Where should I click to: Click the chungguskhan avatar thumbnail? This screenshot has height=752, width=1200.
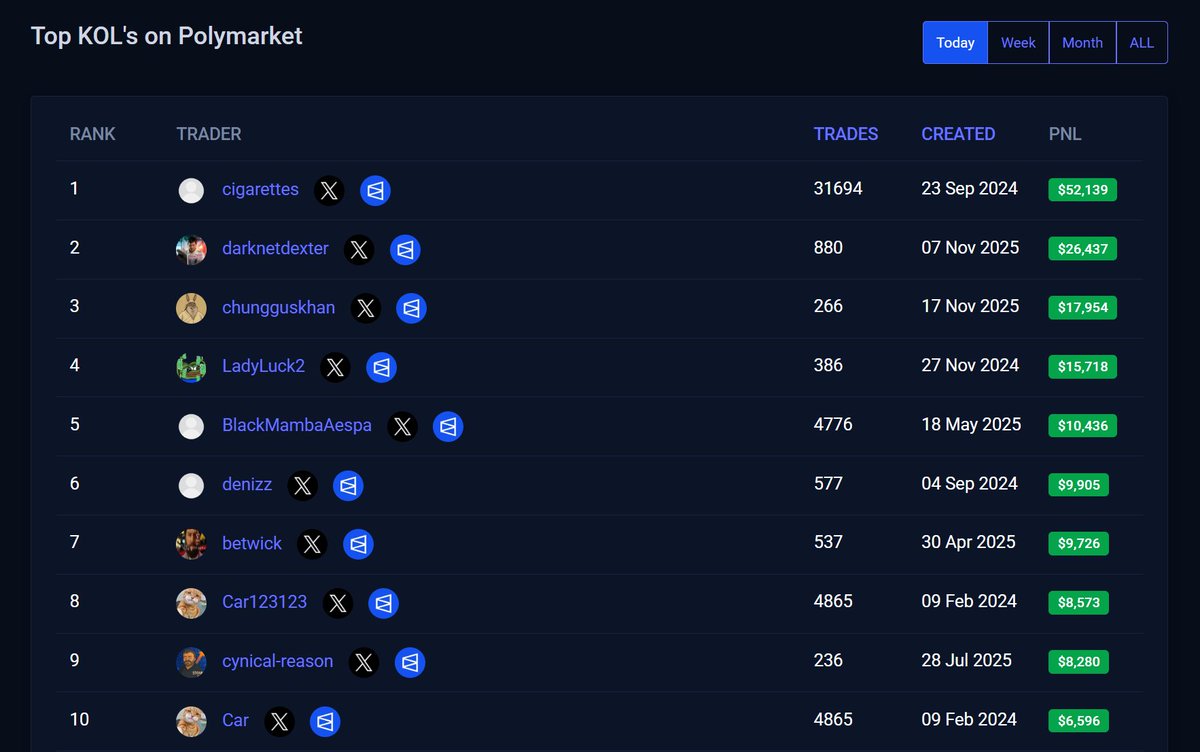(191, 308)
